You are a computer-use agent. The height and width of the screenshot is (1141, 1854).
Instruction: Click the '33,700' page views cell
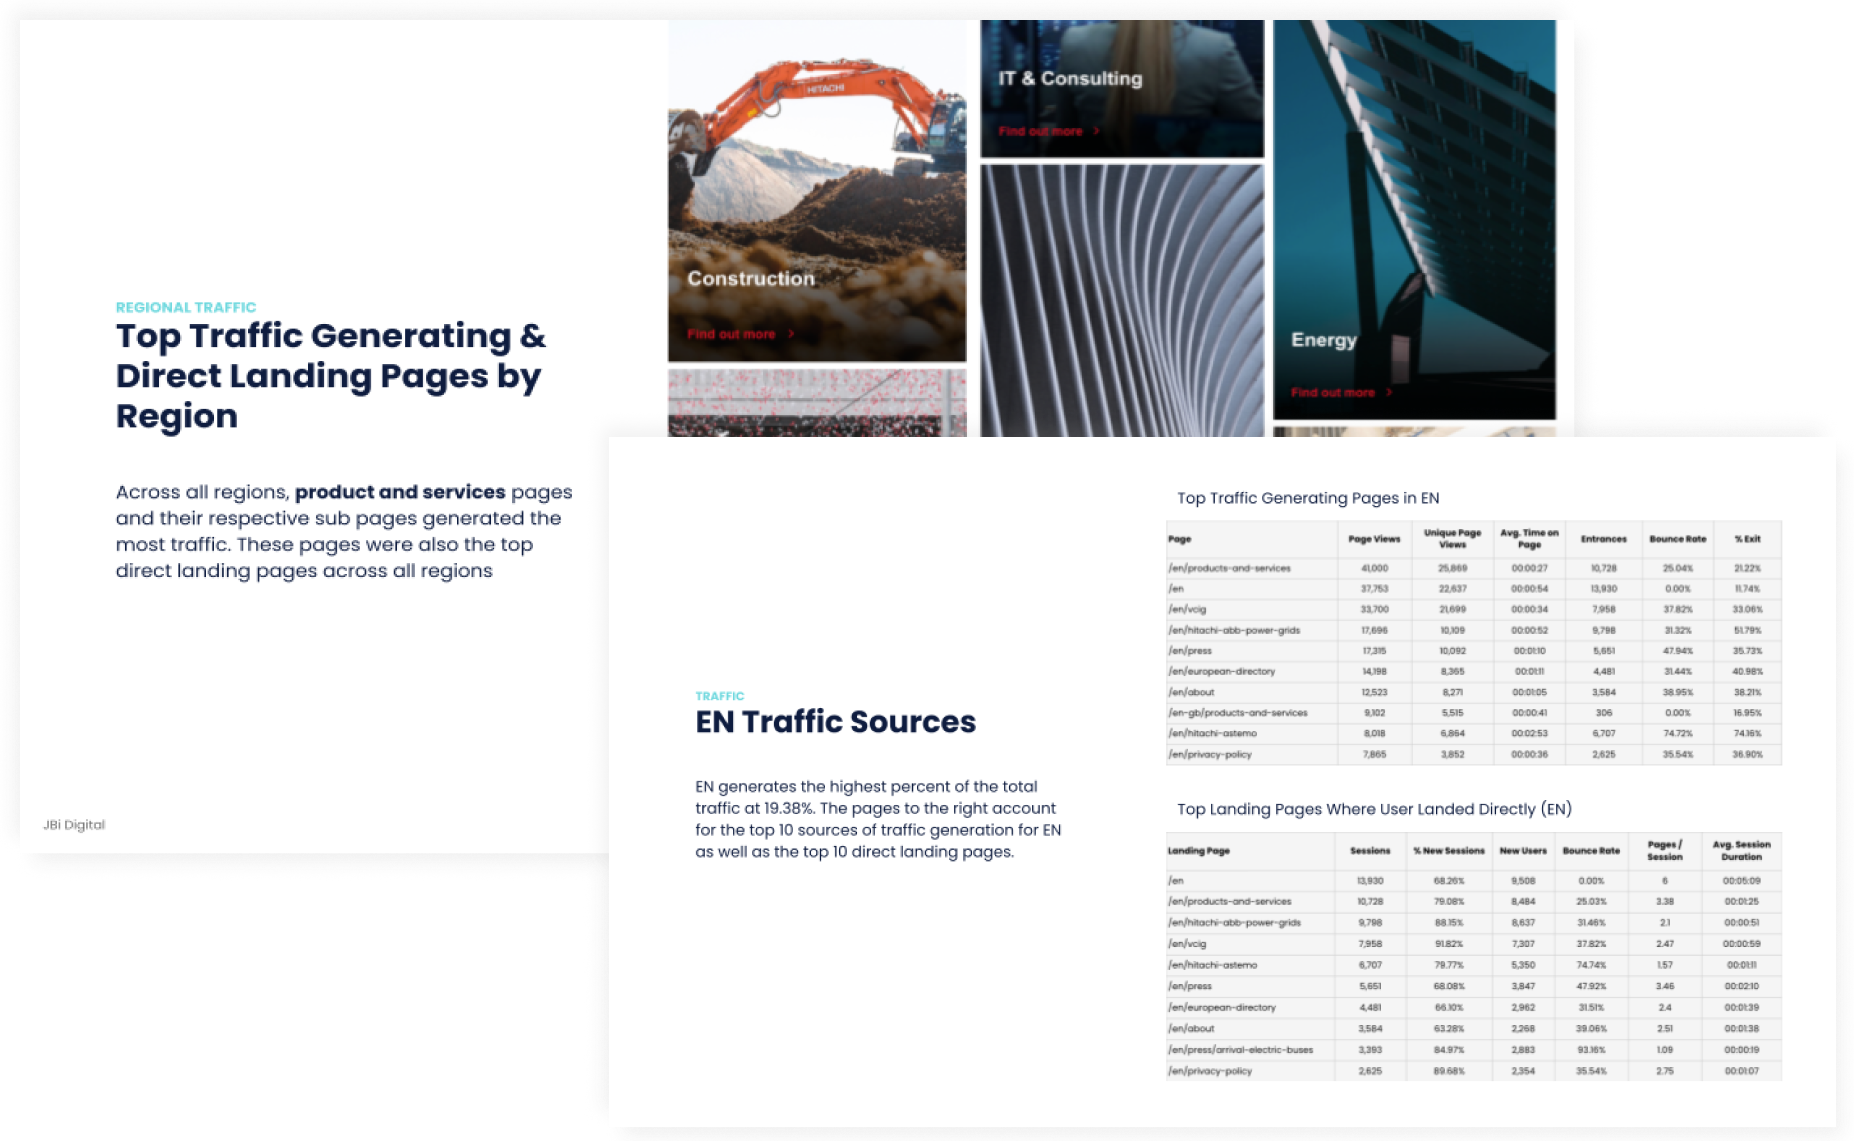[x=1374, y=609]
